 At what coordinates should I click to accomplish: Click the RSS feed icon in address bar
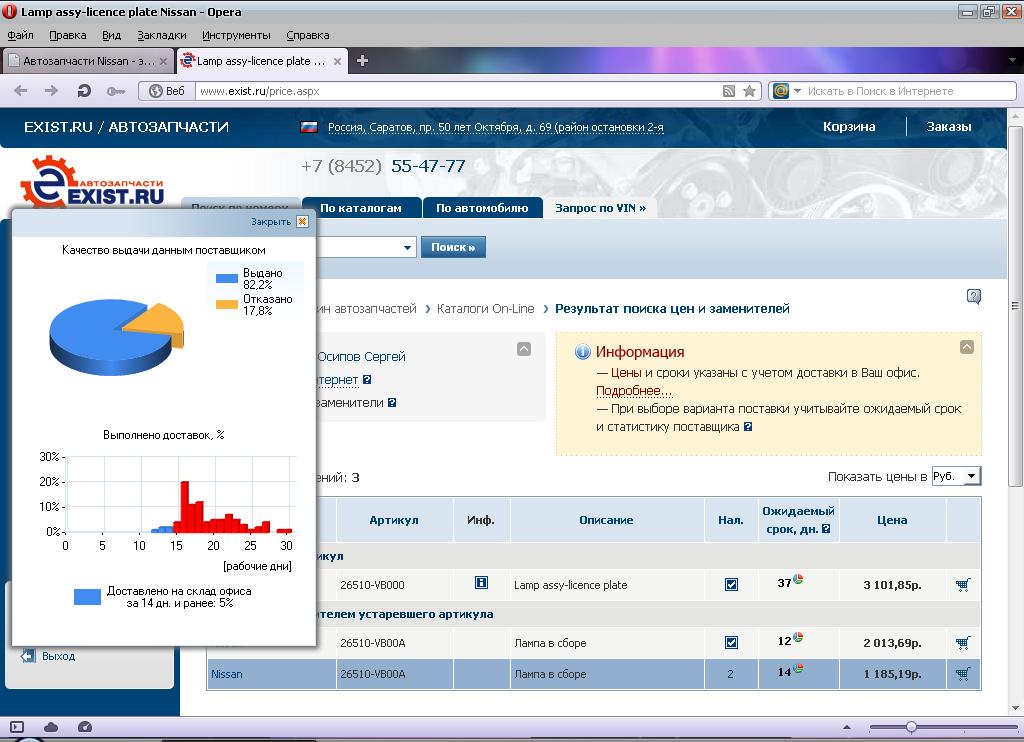click(x=729, y=91)
